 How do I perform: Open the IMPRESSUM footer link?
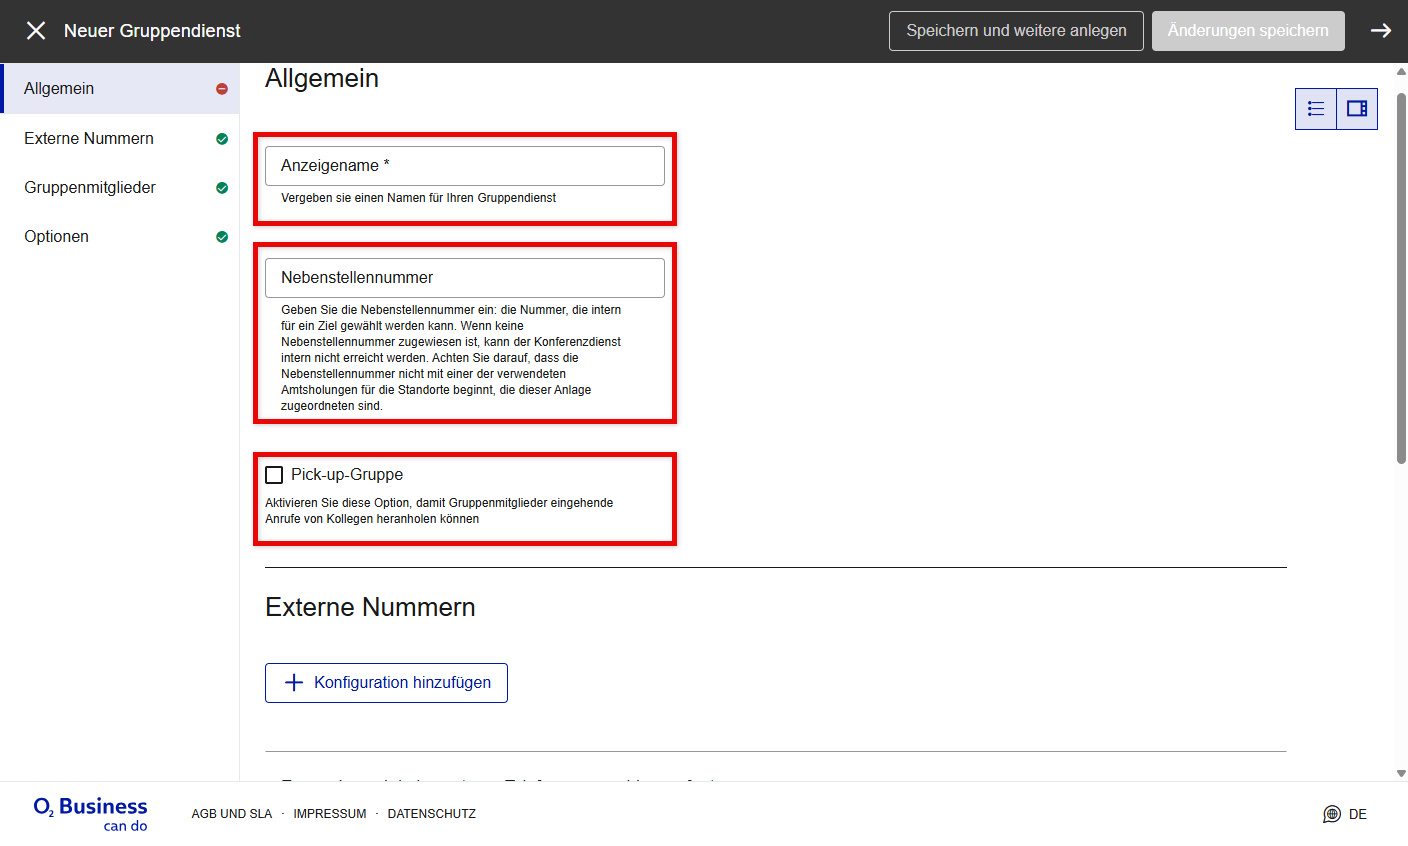pos(330,814)
